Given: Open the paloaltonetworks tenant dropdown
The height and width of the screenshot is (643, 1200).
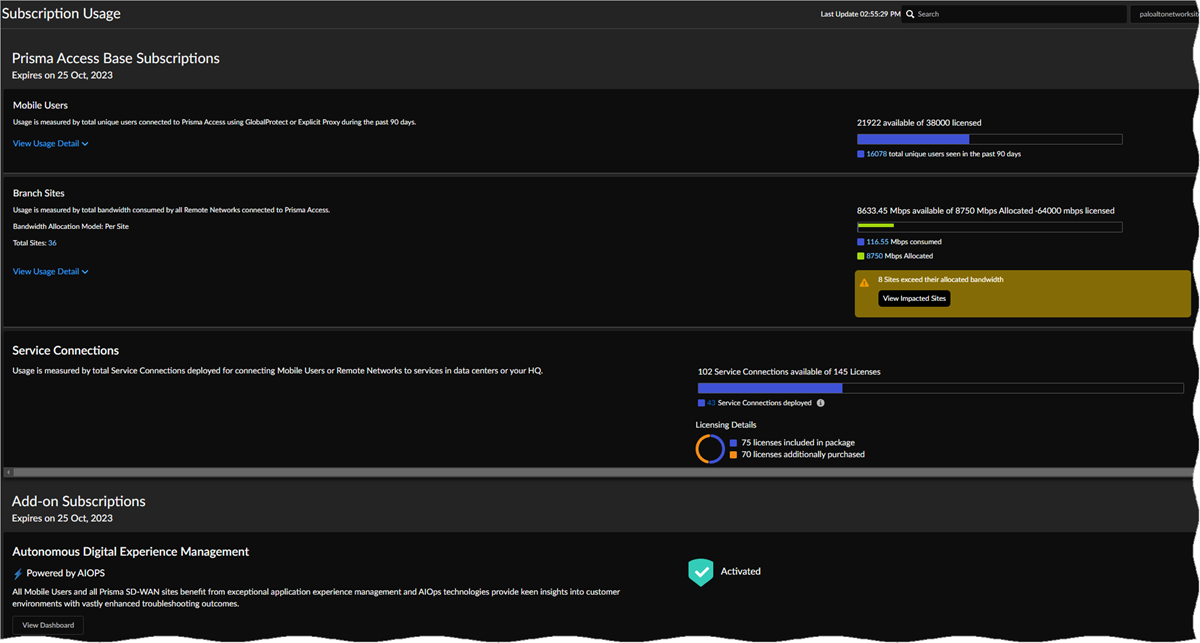Looking at the screenshot, I should coord(1163,14).
